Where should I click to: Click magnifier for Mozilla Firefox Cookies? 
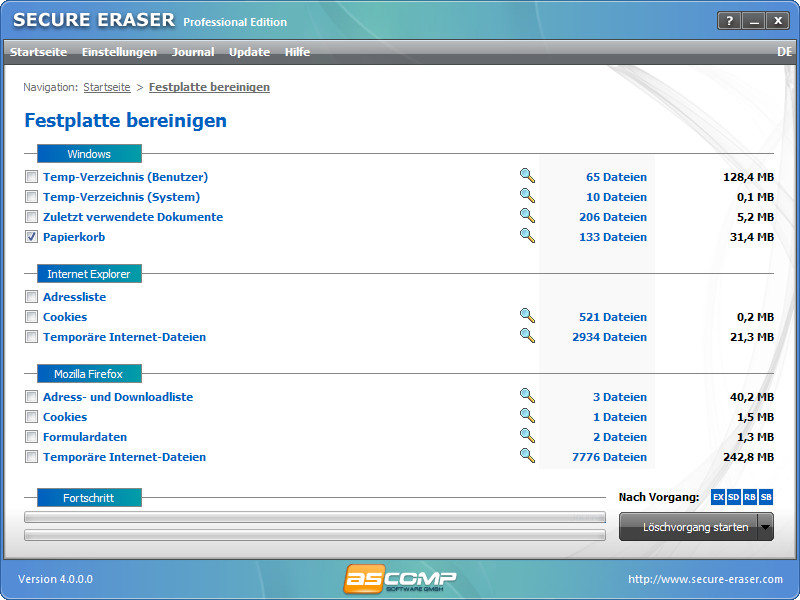[x=528, y=416]
